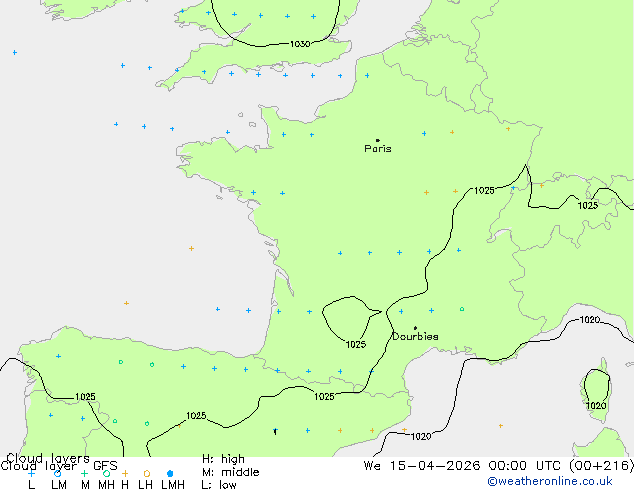Click the filled blue LMH legend symbol
The height and width of the screenshot is (490, 634).
coord(170,473)
